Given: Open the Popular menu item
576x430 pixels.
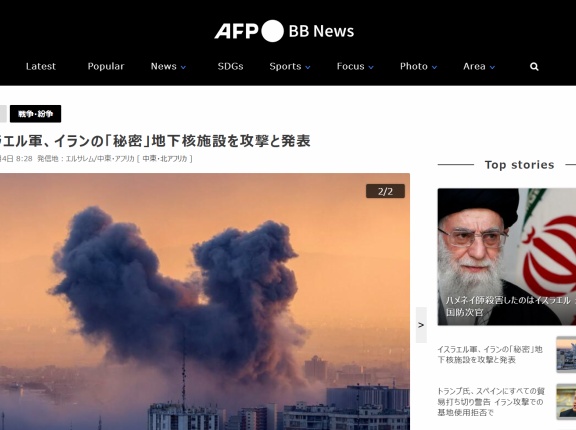Looking at the screenshot, I should (x=106, y=66).
